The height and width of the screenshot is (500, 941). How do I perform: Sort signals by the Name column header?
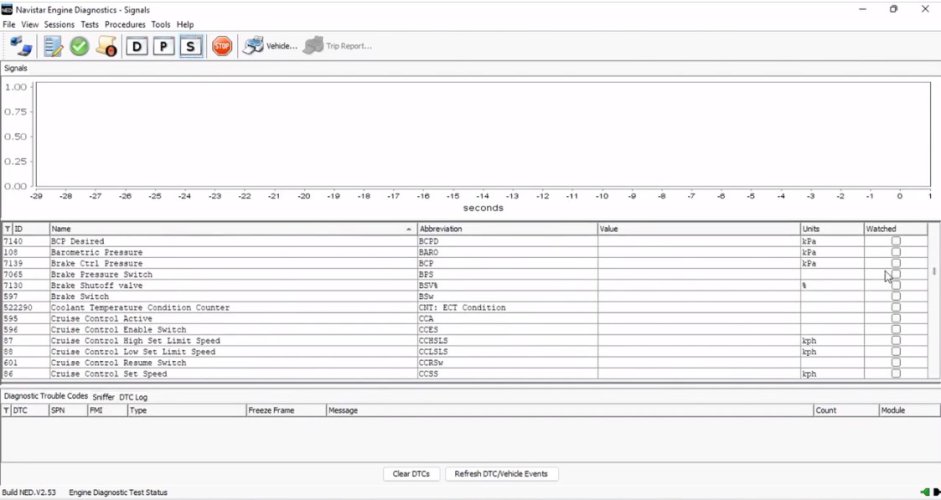point(232,229)
